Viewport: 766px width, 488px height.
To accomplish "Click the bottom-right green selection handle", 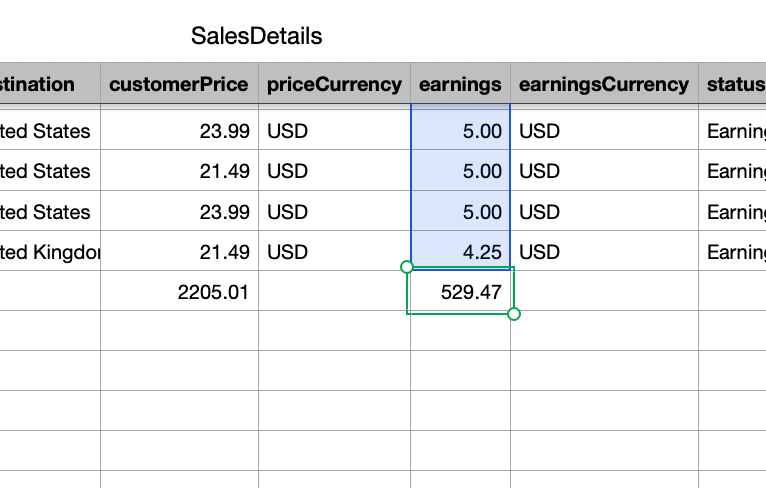I will point(514,314).
